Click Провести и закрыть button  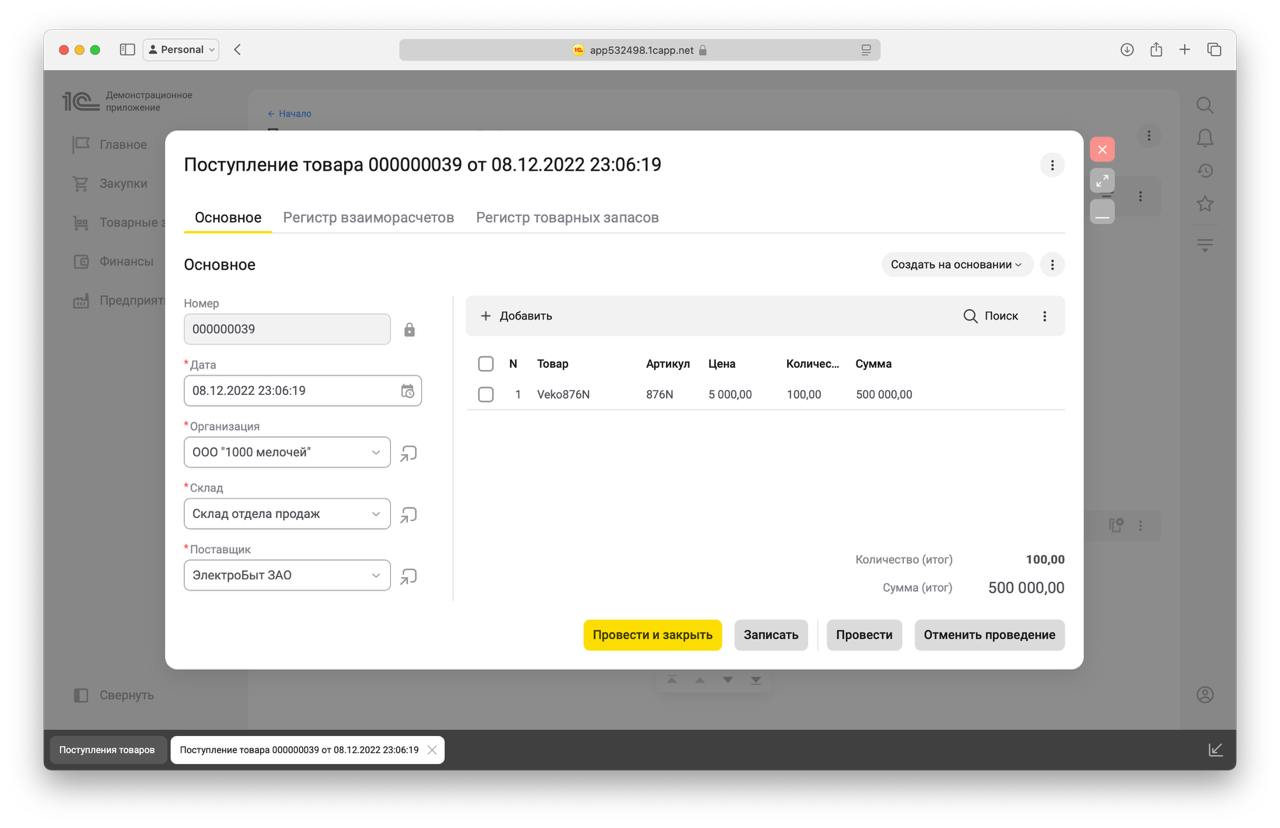652,635
